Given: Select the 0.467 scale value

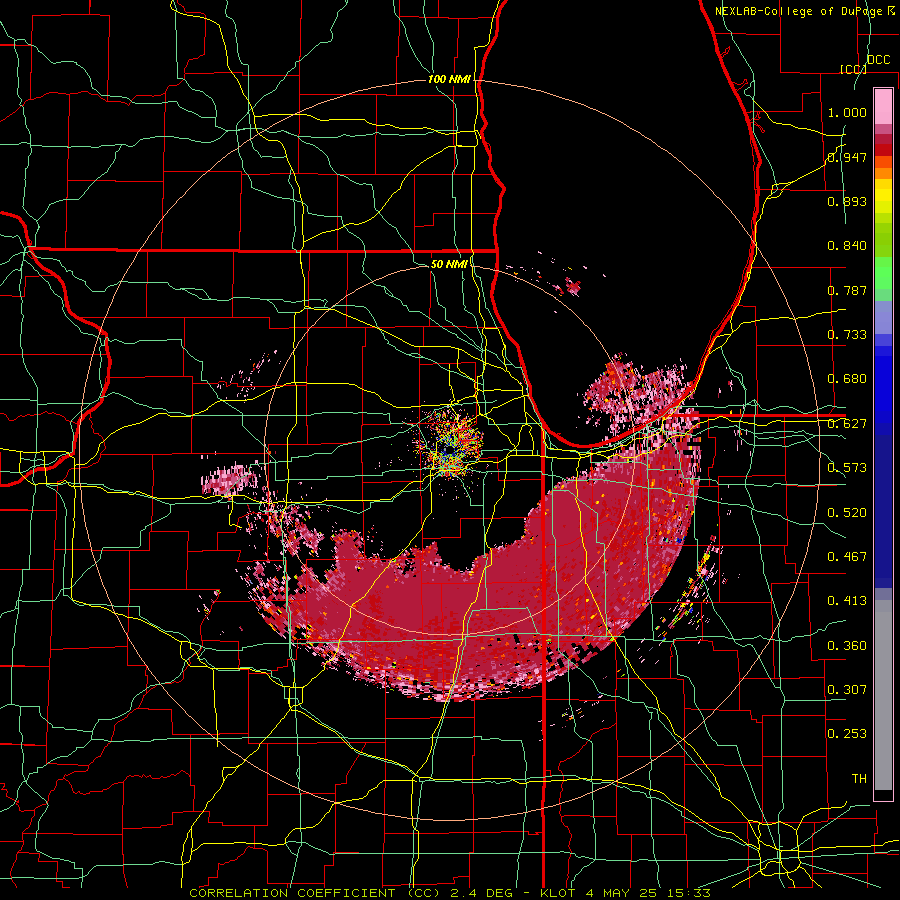Looking at the screenshot, I should pyautogui.click(x=847, y=557).
